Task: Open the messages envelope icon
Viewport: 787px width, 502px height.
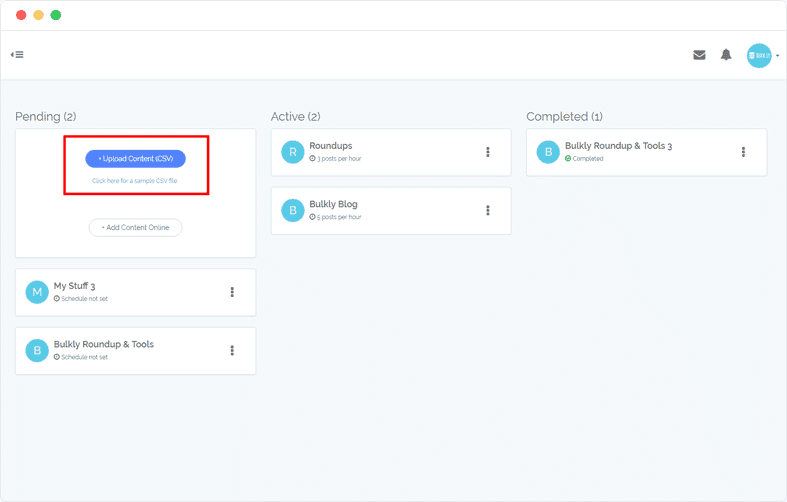Action: [x=699, y=55]
